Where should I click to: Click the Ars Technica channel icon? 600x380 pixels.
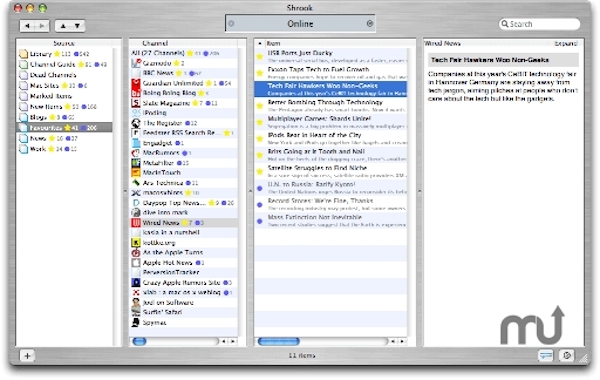pos(136,183)
